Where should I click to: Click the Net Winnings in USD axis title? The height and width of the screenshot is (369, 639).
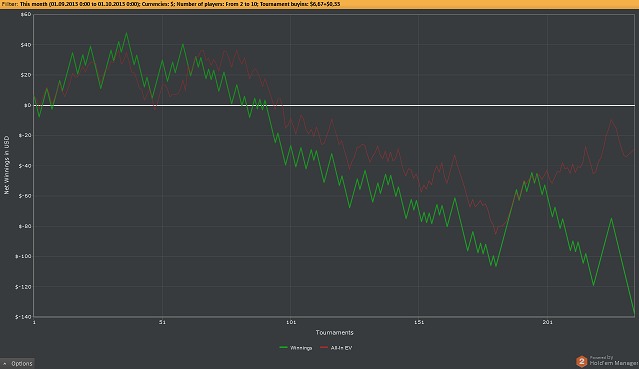pyautogui.click(x=7, y=165)
